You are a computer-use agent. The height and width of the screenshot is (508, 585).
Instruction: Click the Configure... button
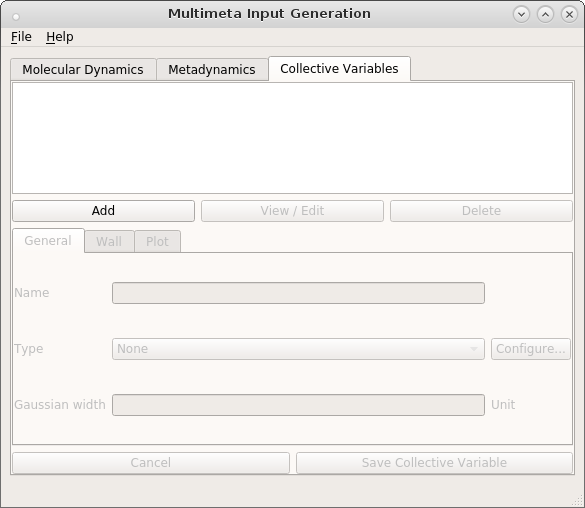[531, 349]
